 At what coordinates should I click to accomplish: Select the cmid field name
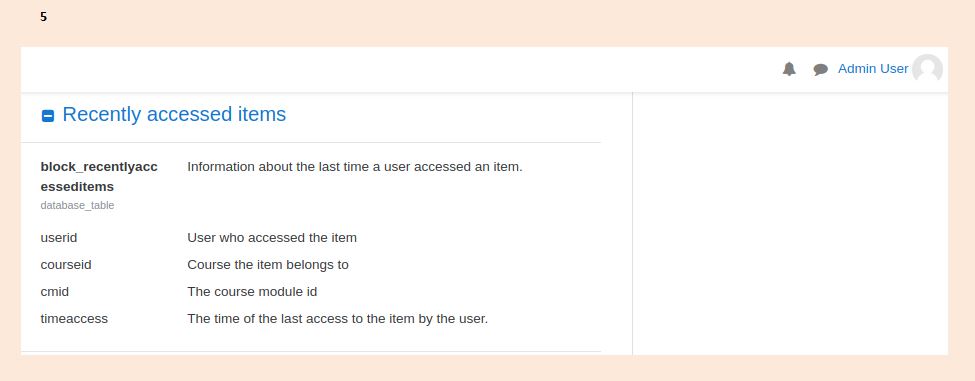55,291
